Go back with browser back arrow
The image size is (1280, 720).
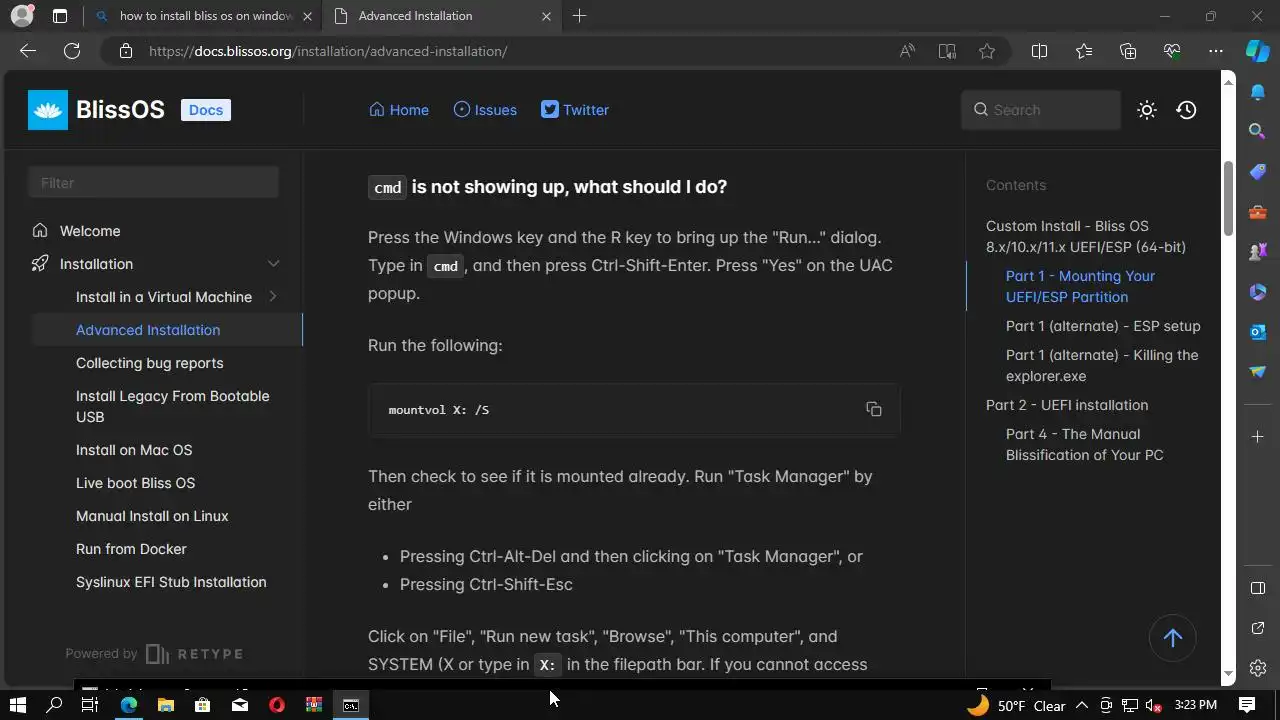28,51
